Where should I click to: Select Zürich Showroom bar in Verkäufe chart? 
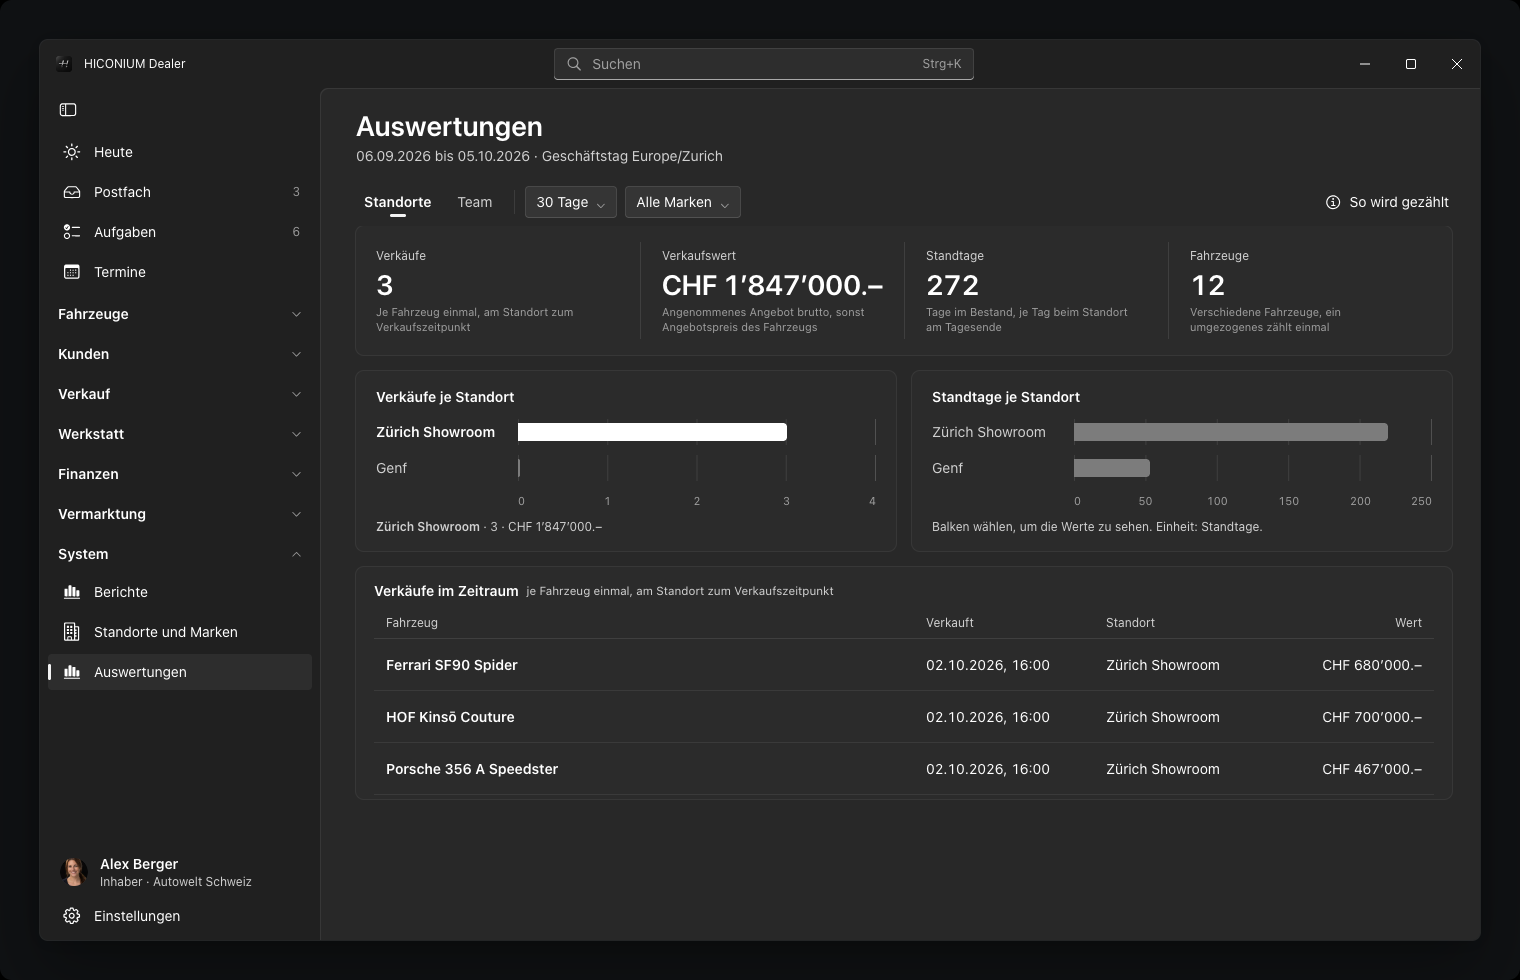pyautogui.click(x=652, y=432)
